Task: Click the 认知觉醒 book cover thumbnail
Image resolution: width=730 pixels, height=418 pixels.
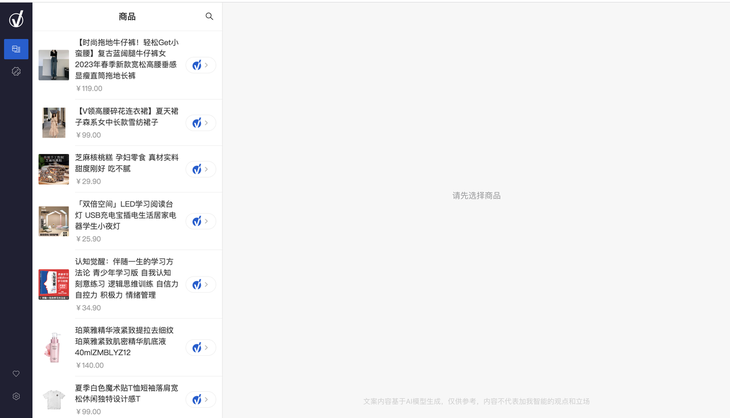Action: click(54, 284)
